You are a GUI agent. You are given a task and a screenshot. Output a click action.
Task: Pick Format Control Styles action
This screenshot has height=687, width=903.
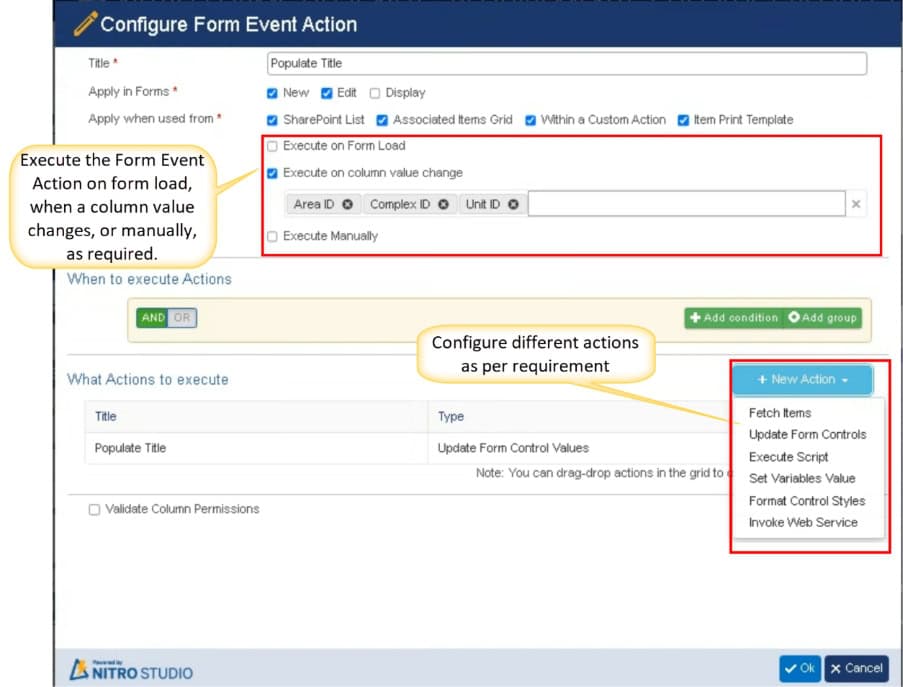[807, 501]
